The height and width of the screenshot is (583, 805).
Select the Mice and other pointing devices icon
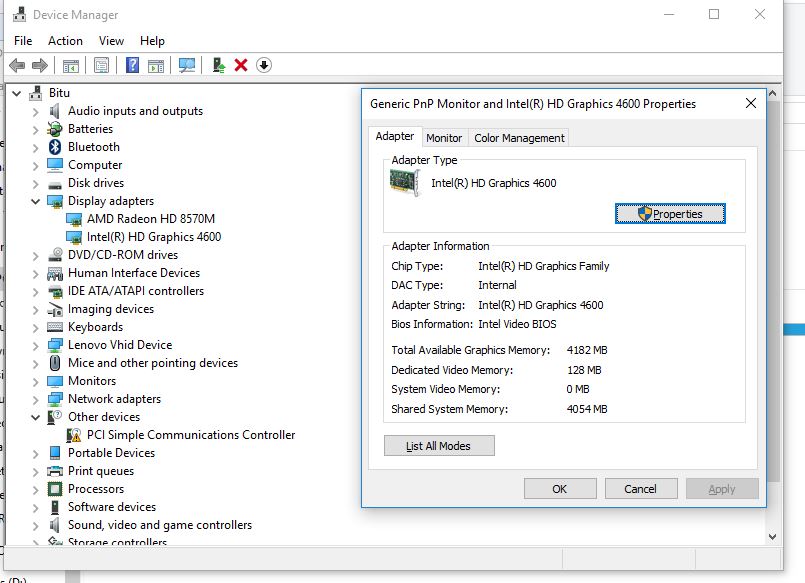point(55,363)
